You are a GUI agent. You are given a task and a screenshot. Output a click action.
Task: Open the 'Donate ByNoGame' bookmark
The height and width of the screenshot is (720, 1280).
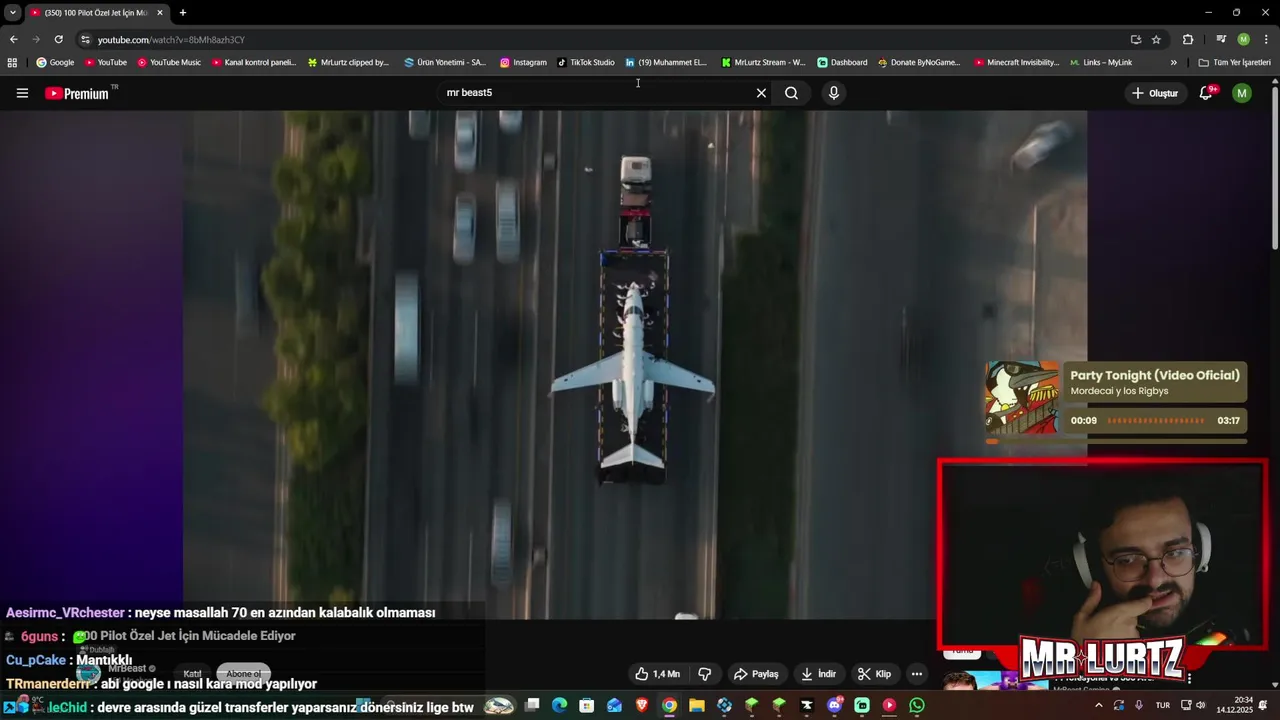(919, 62)
